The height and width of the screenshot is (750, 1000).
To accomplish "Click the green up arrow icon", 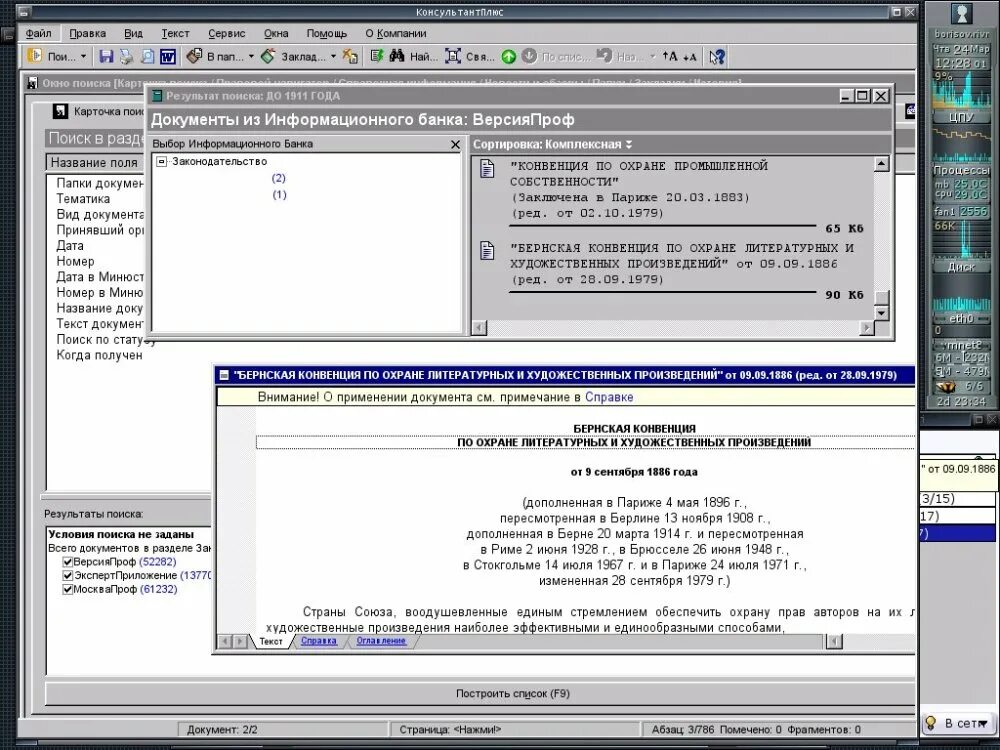I will (x=508, y=57).
